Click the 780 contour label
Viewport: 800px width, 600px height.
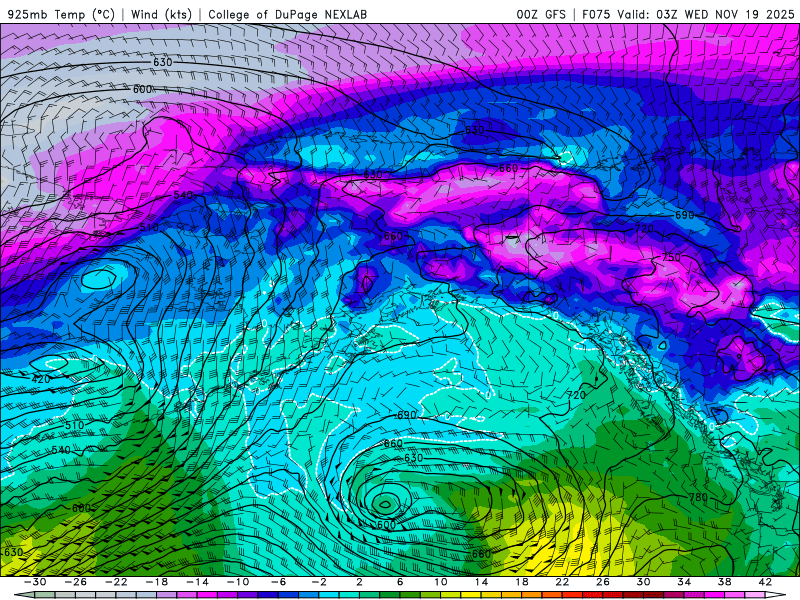[698, 497]
